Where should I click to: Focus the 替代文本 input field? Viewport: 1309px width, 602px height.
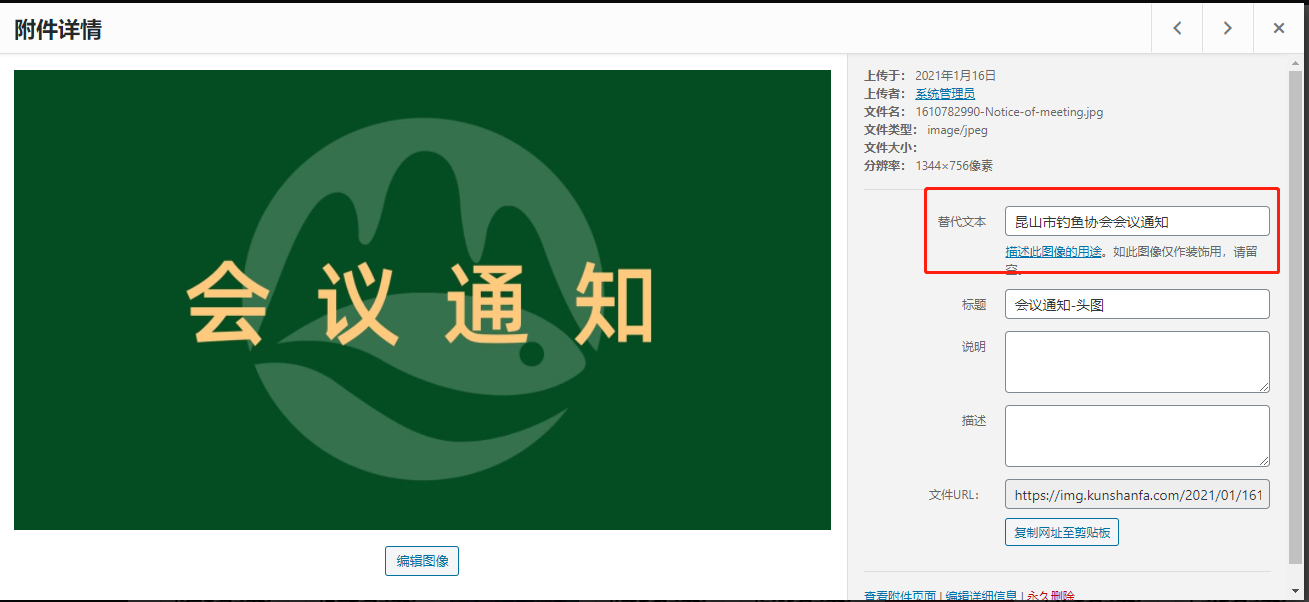pos(1137,221)
